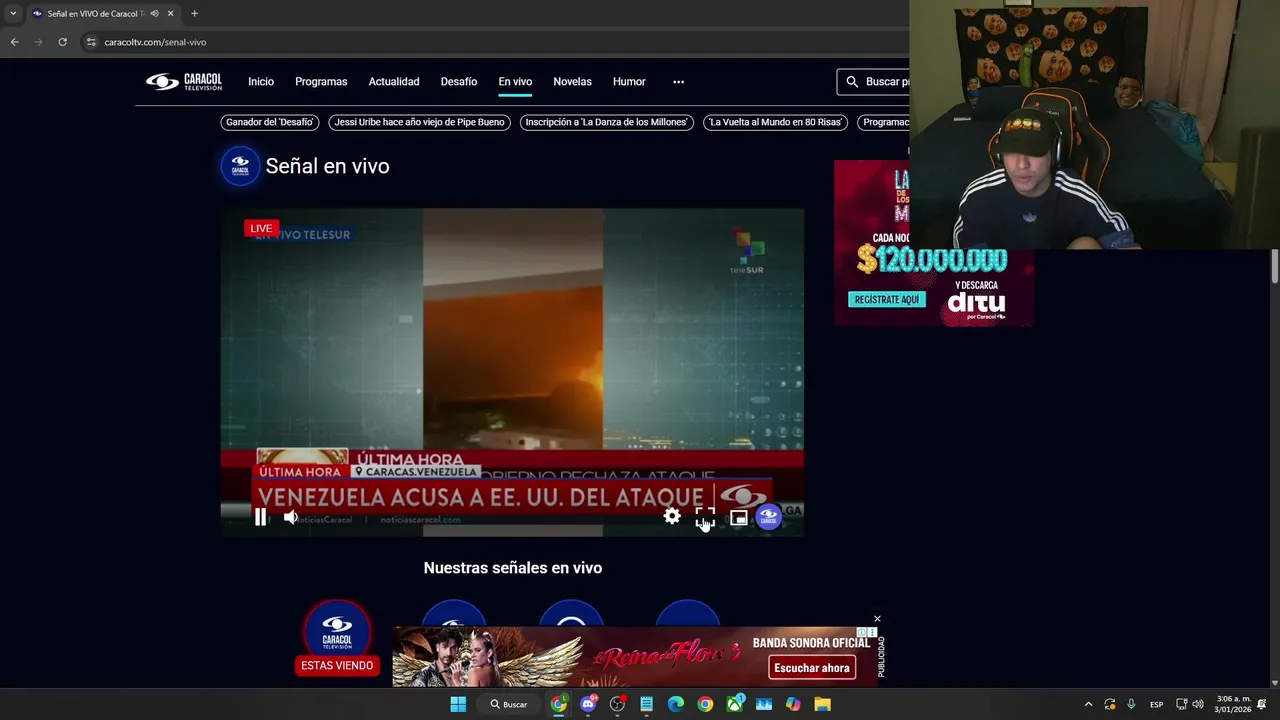
Task: Open File Explorer from the taskbar
Action: 822,704
